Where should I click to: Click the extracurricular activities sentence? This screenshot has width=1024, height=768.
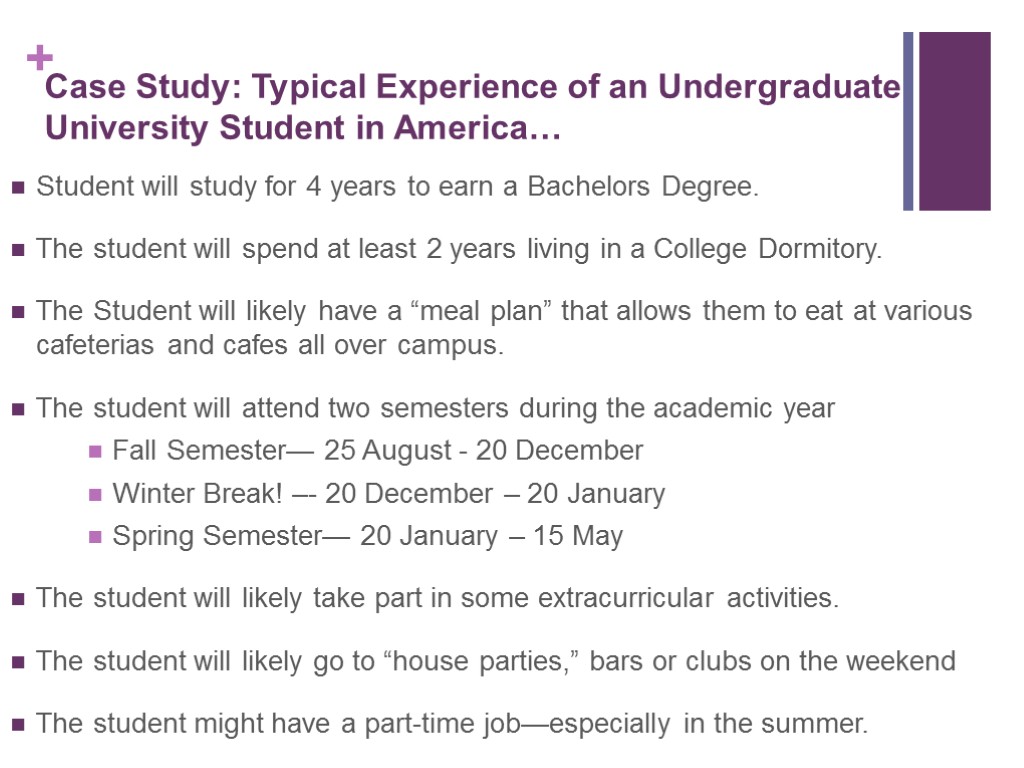coord(437,598)
